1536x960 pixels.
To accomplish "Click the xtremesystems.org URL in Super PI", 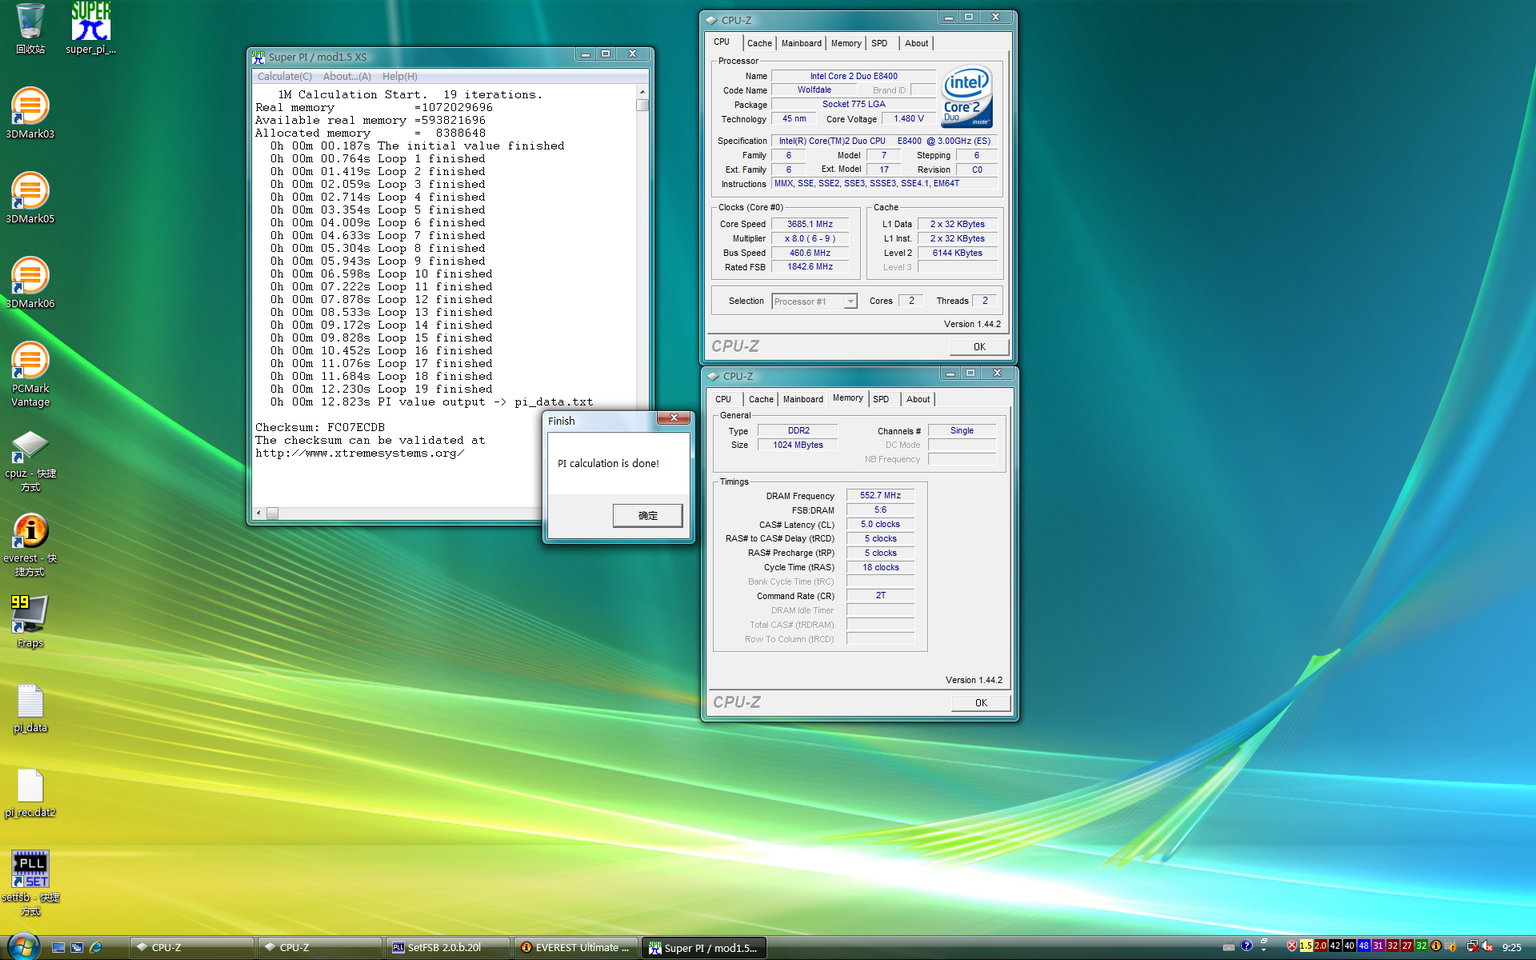I will (x=360, y=454).
